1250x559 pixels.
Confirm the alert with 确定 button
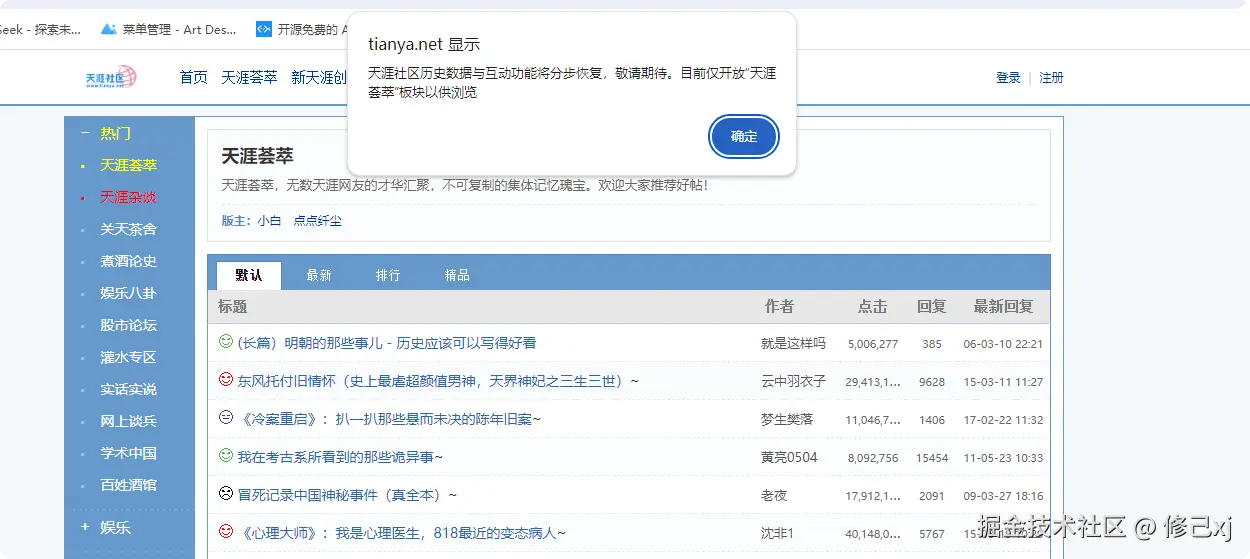744,137
